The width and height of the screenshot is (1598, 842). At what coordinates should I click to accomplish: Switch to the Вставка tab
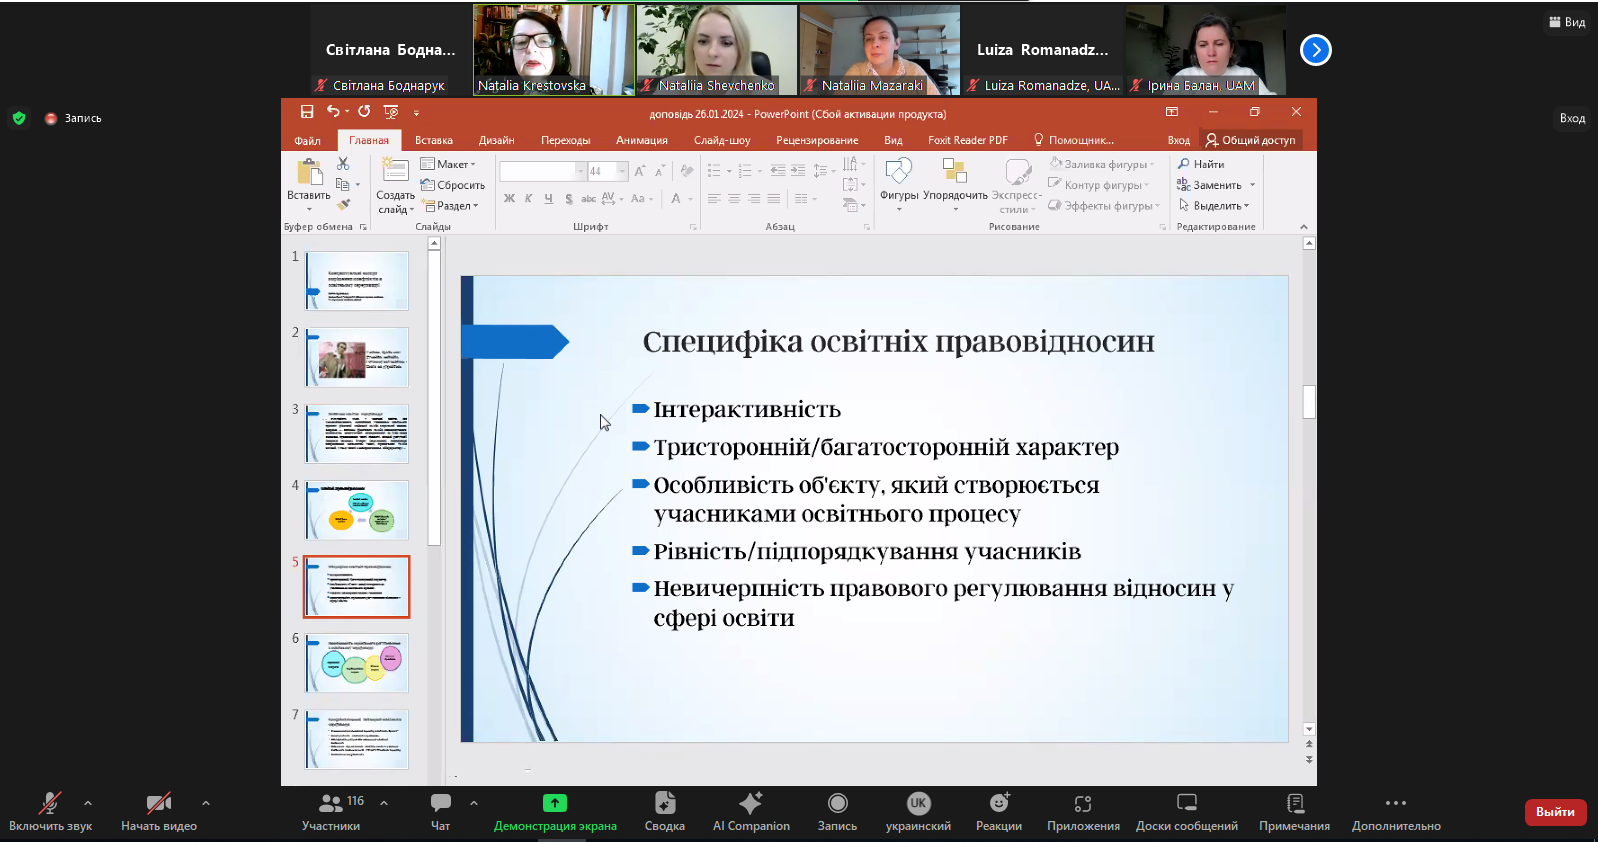[434, 140]
